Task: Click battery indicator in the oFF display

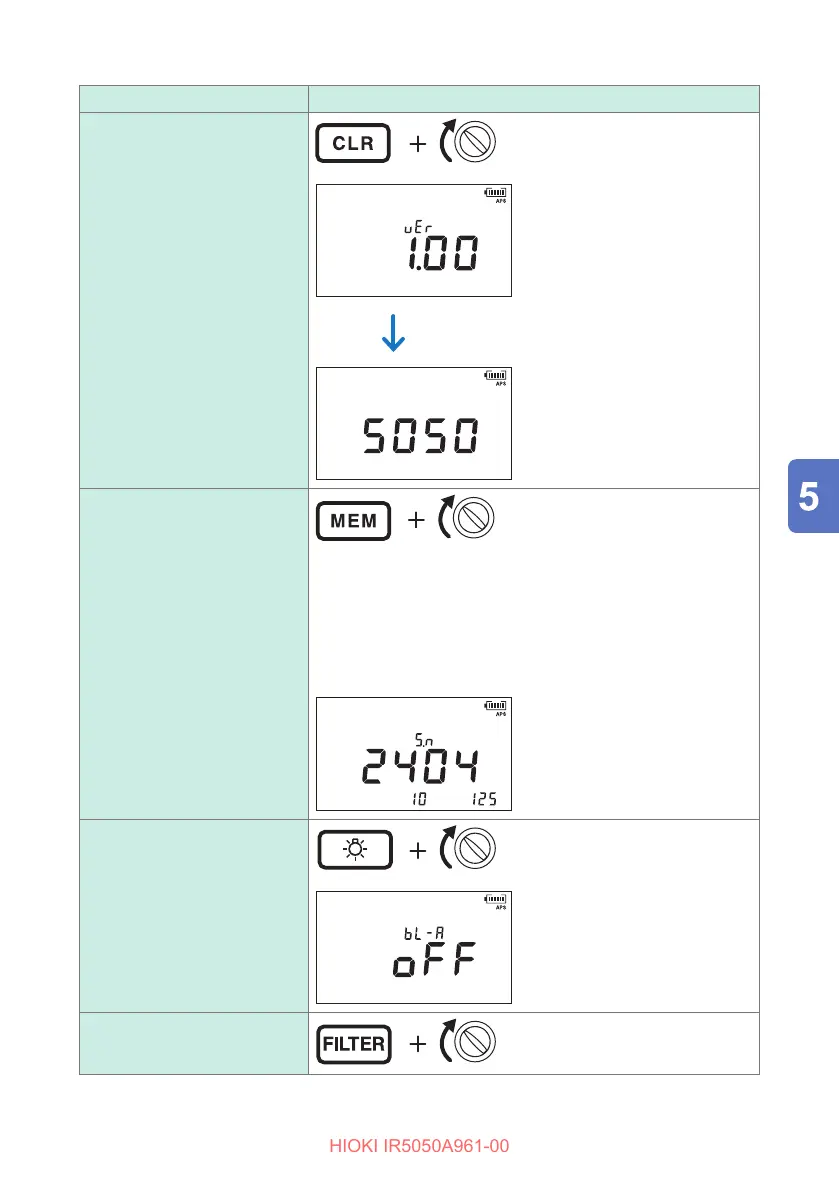Action: [496, 900]
